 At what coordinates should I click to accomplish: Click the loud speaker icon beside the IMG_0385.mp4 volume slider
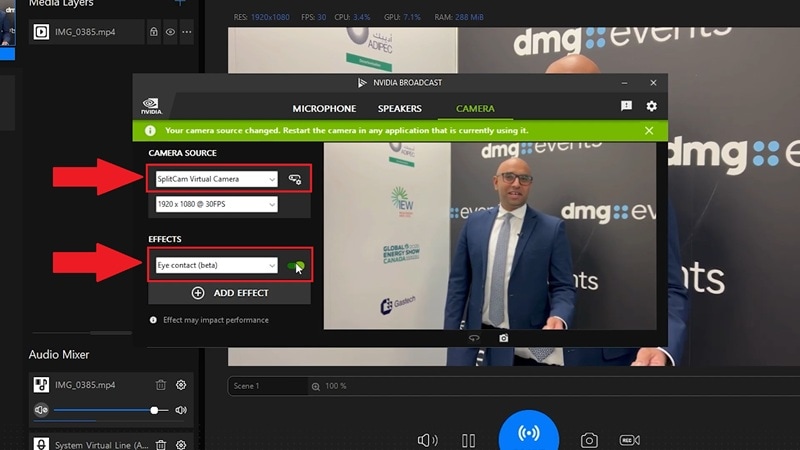pos(181,410)
